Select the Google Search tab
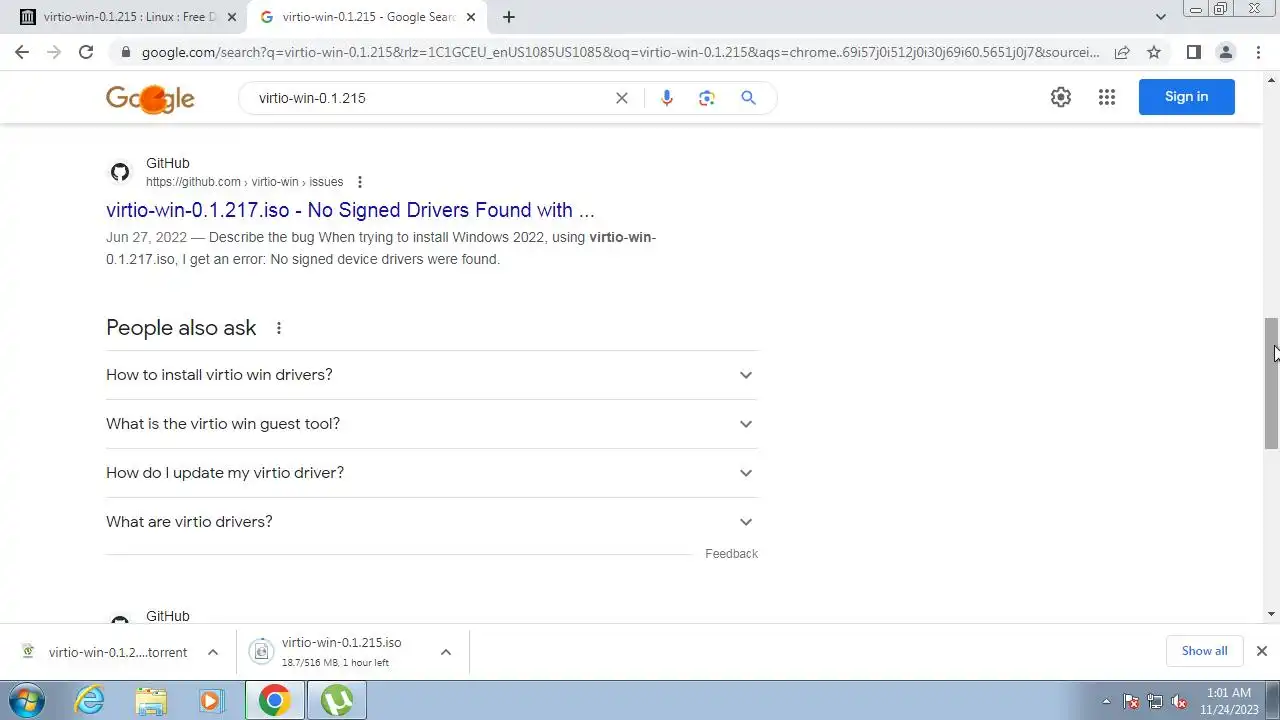Screen dimensions: 1280x720 click(x=367, y=17)
